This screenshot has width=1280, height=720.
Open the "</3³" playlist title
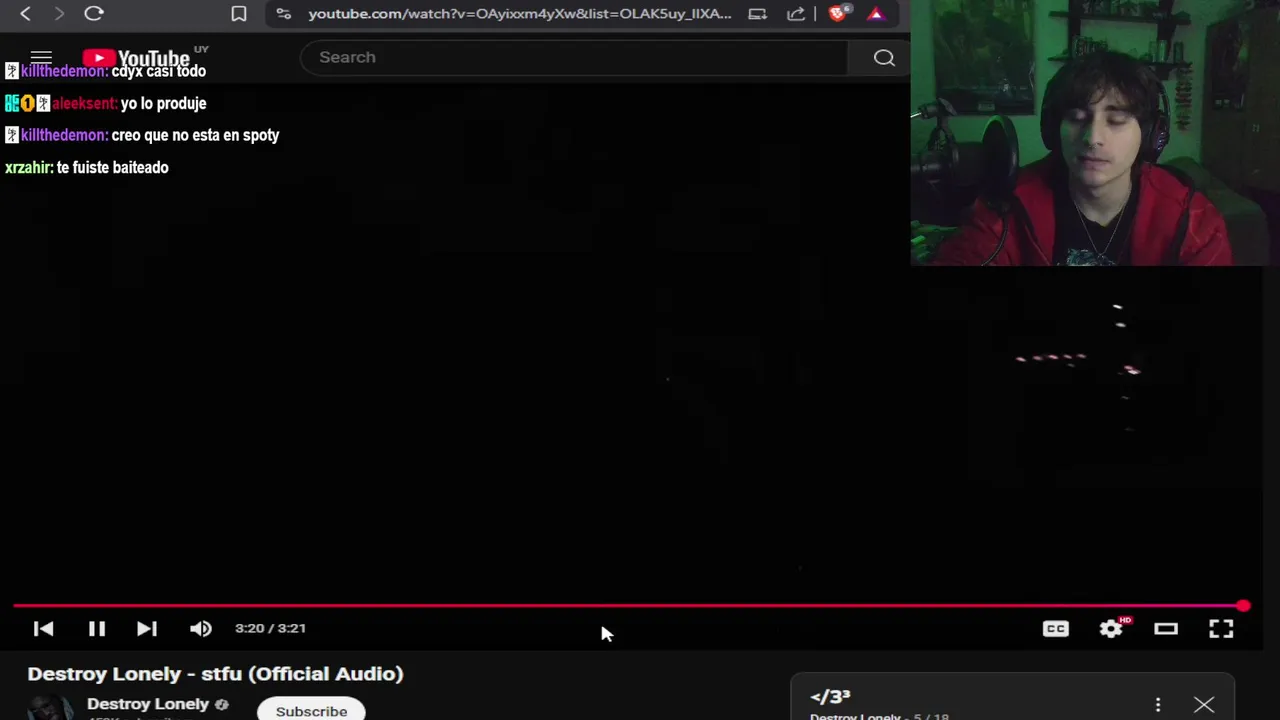click(830, 697)
